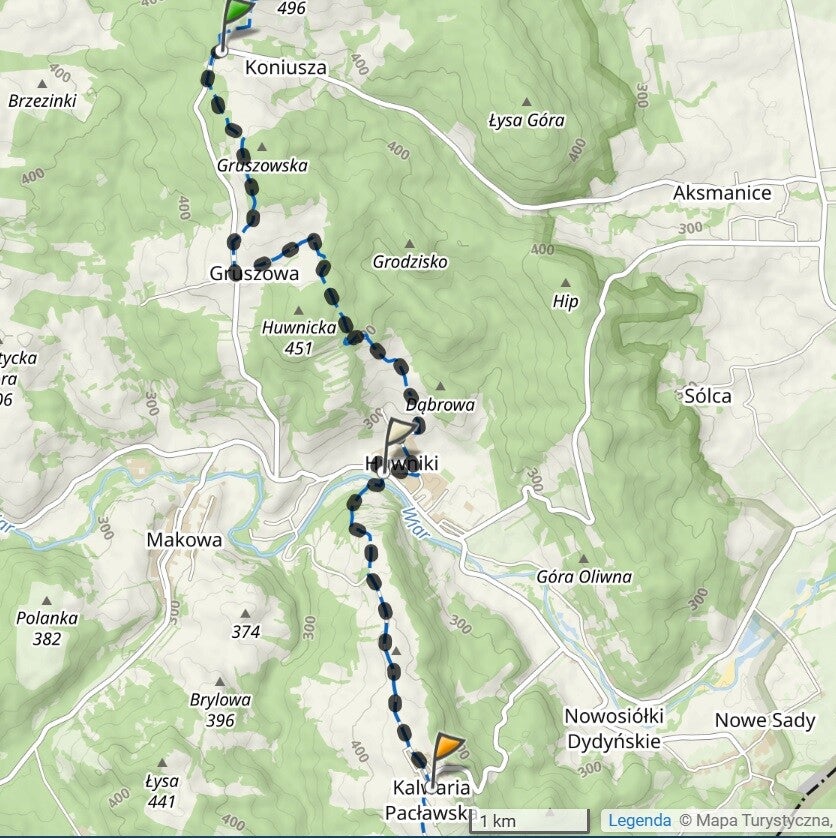Select the white waypoint flag at Huwniki
Image resolution: width=836 pixels, height=838 pixels.
400,439
